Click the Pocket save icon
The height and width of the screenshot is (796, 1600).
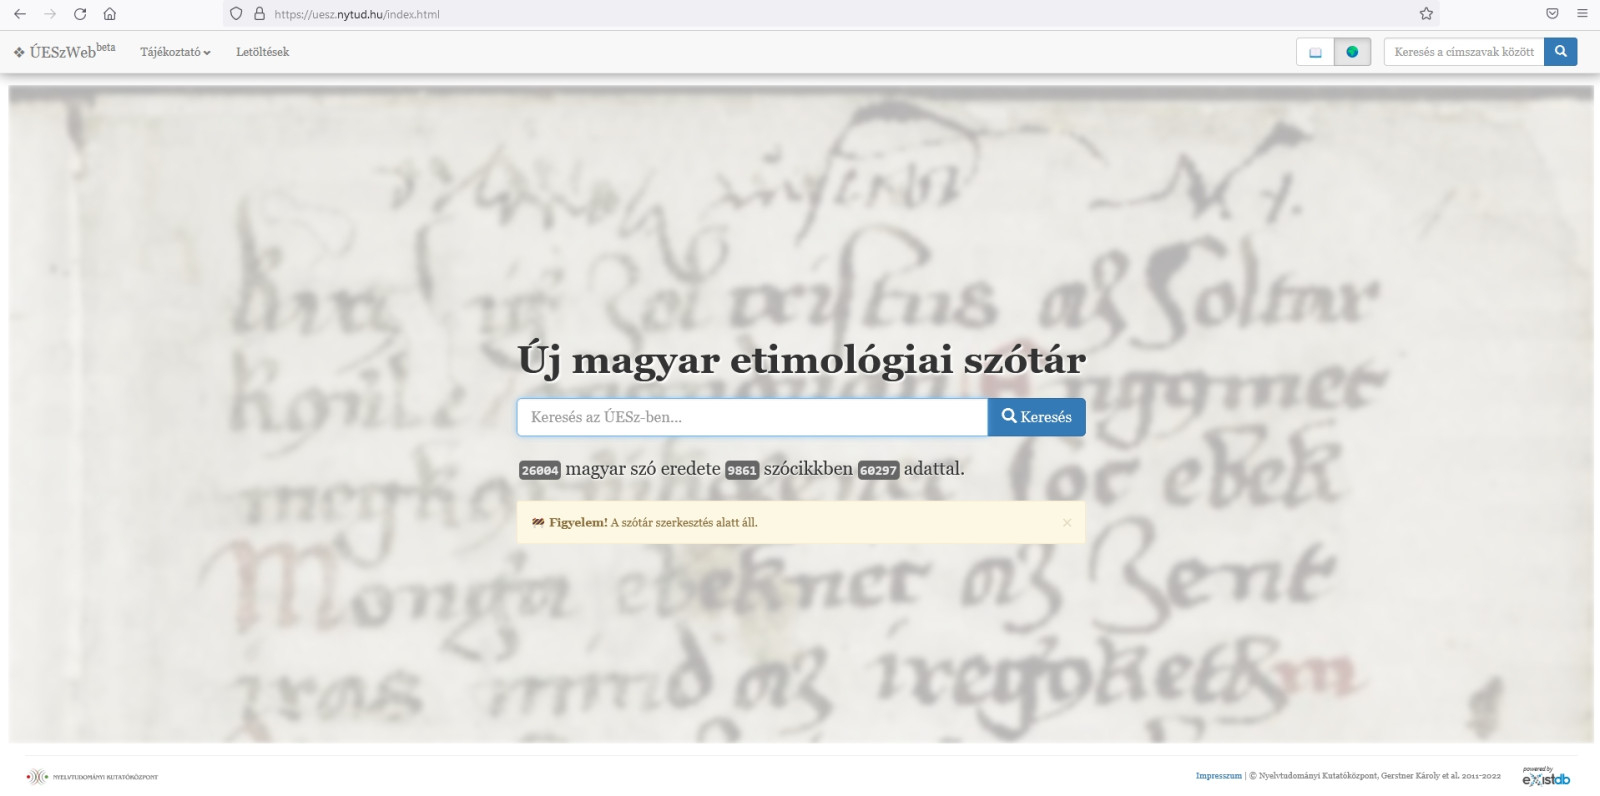coord(1552,14)
